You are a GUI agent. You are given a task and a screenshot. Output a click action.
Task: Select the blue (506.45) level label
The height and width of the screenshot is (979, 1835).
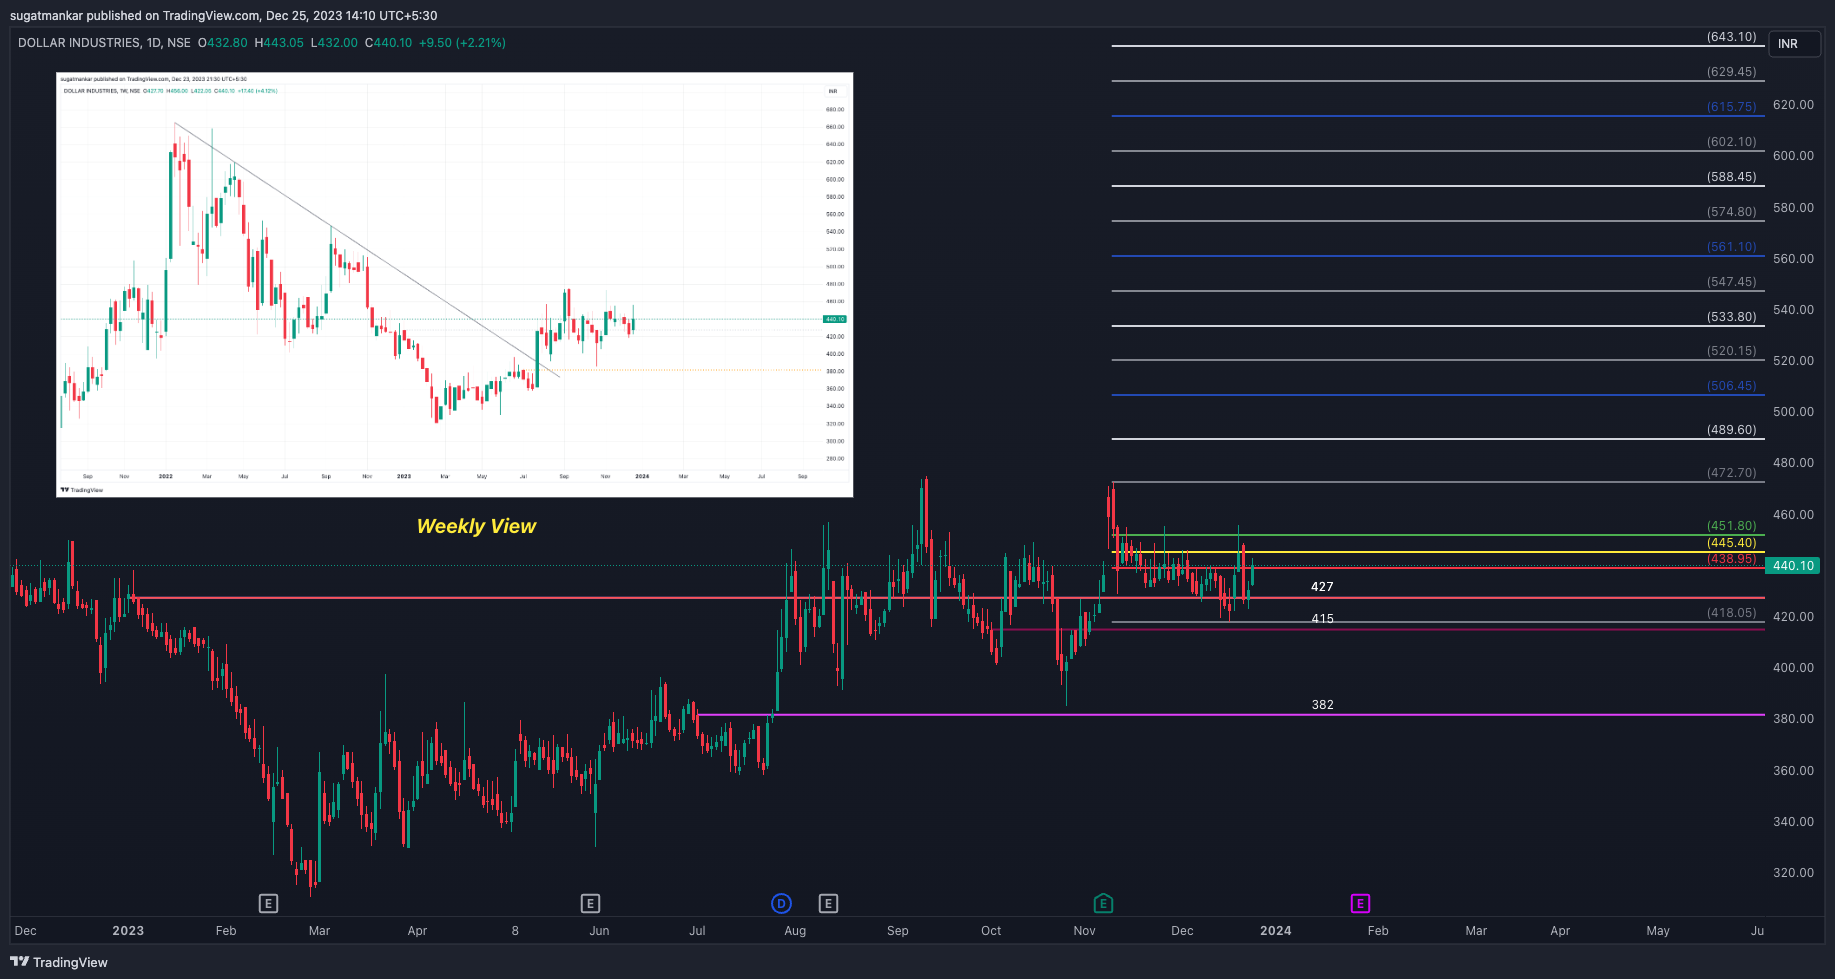point(1732,386)
